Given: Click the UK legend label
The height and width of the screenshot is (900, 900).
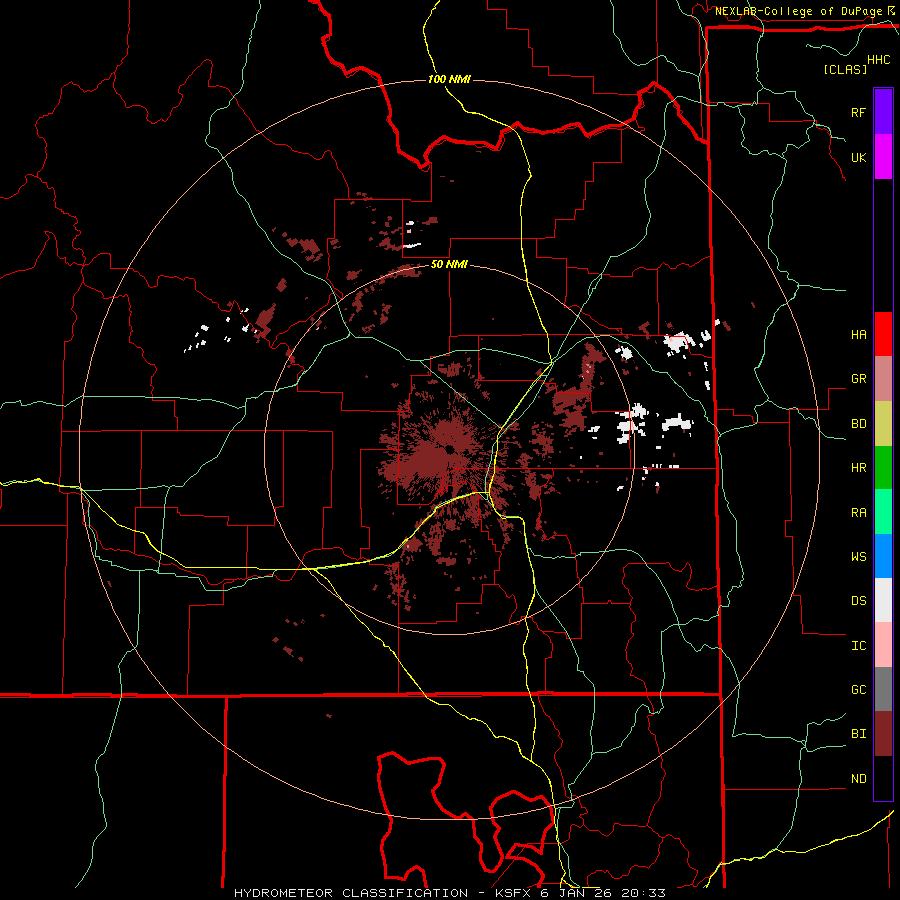Looking at the screenshot, I should tap(858, 157).
